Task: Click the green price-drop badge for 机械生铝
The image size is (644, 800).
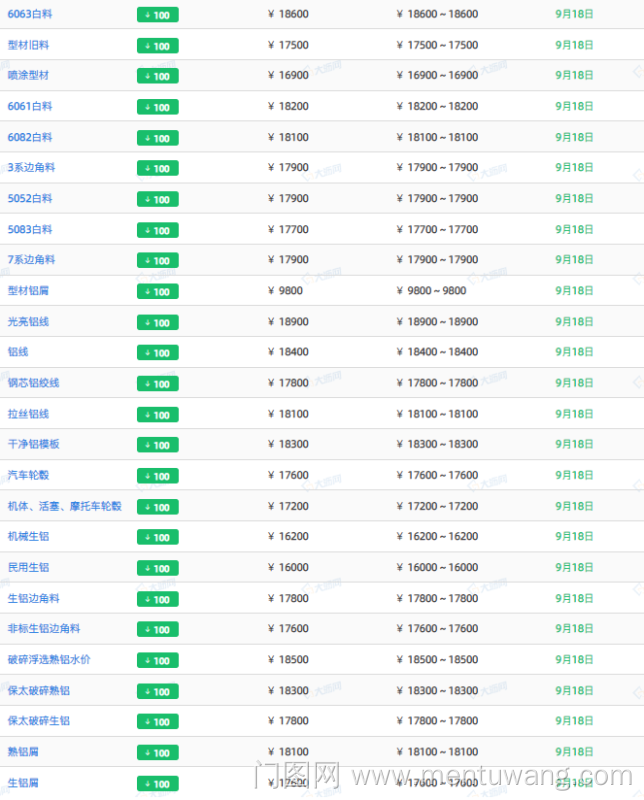Action: (x=157, y=537)
